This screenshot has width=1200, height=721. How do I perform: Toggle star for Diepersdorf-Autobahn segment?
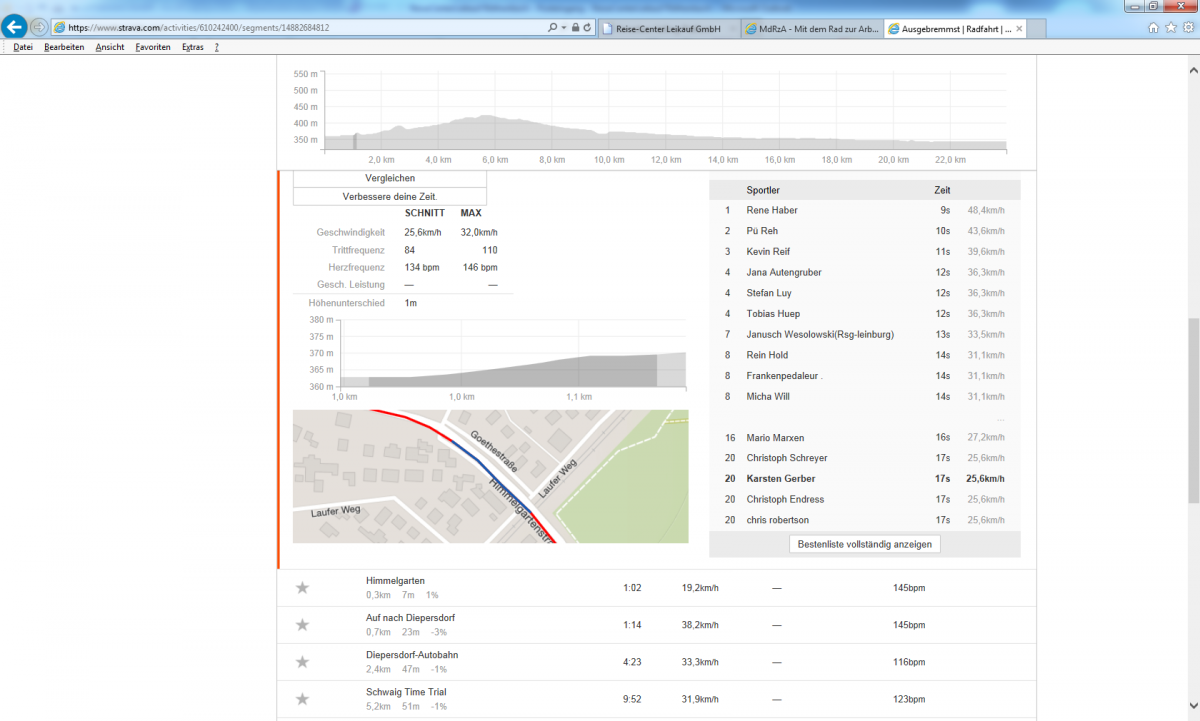click(x=302, y=662)
